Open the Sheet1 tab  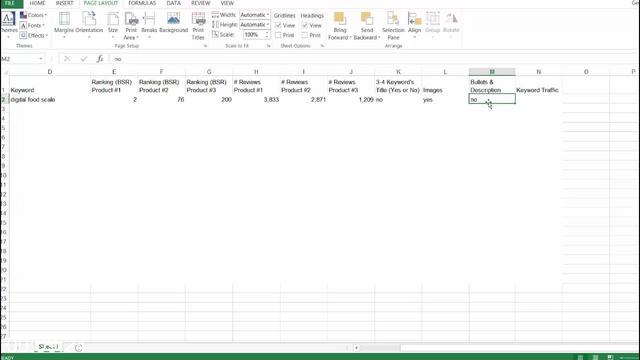pyautogui.click(x=49, y=347)
